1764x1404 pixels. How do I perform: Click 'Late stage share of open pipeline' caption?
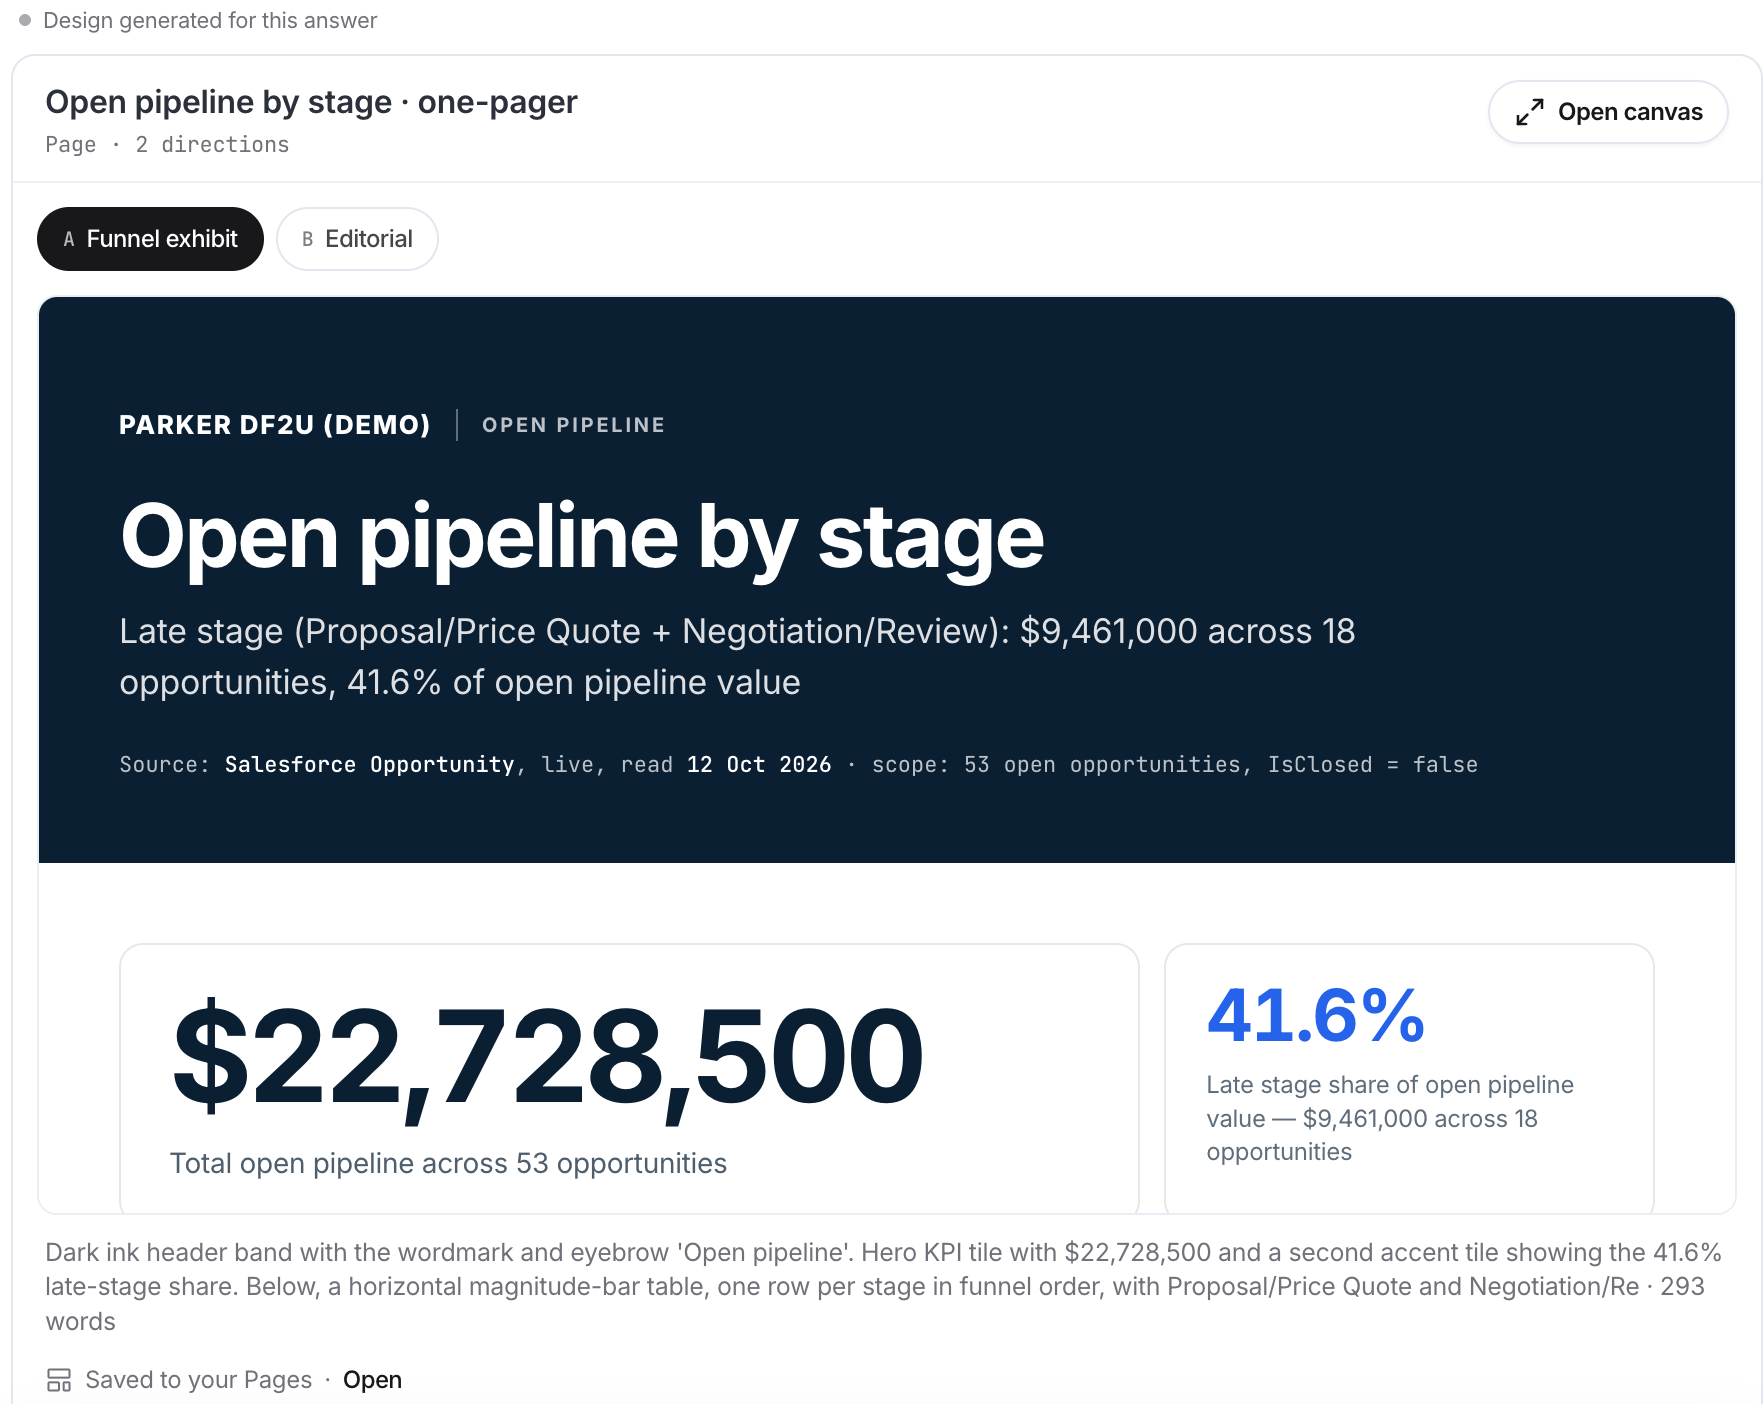pyautogui.click(x=1390, y=1118)
